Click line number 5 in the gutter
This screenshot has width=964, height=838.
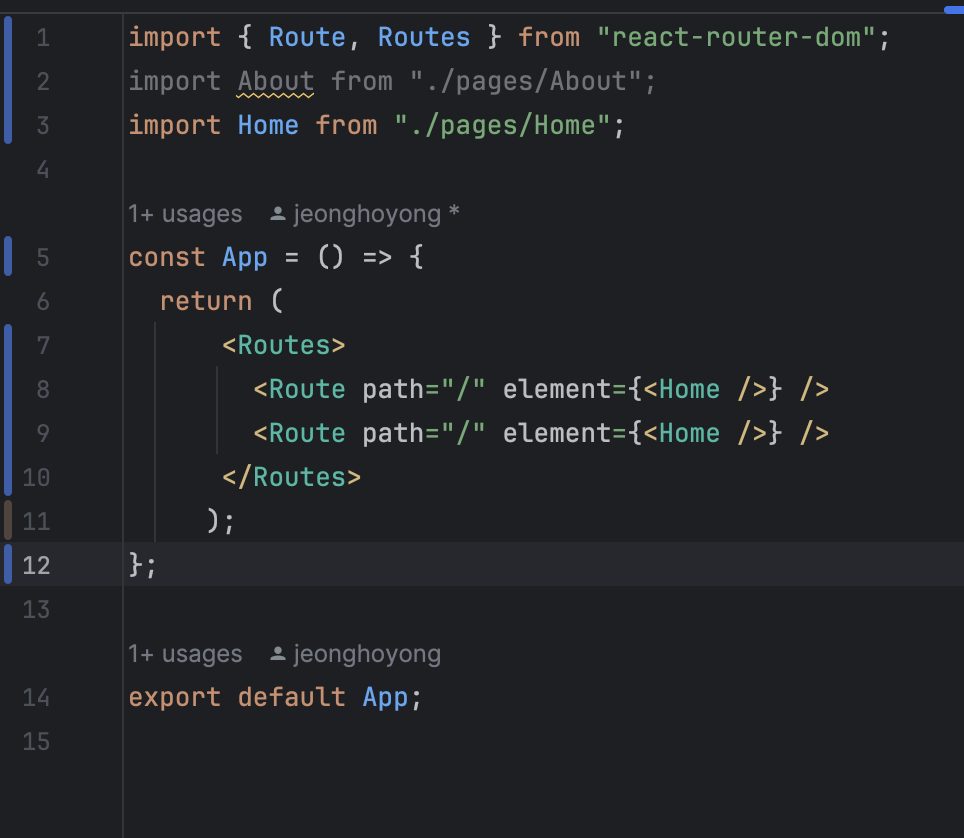point(42,257)
